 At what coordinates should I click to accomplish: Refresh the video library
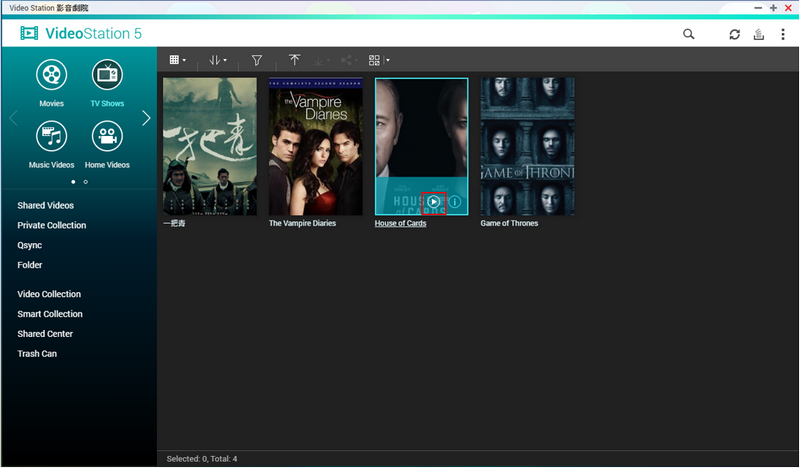pos(734,34)
